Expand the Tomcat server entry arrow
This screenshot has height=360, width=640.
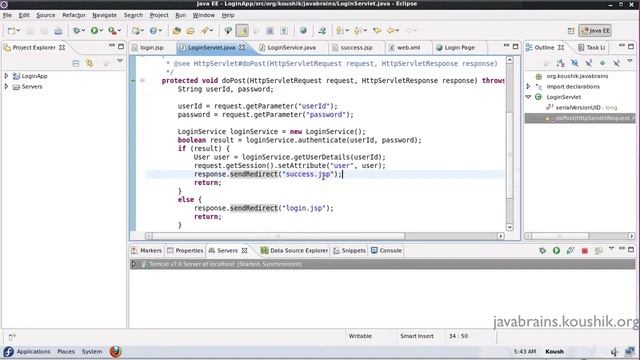tap(133, 264)
